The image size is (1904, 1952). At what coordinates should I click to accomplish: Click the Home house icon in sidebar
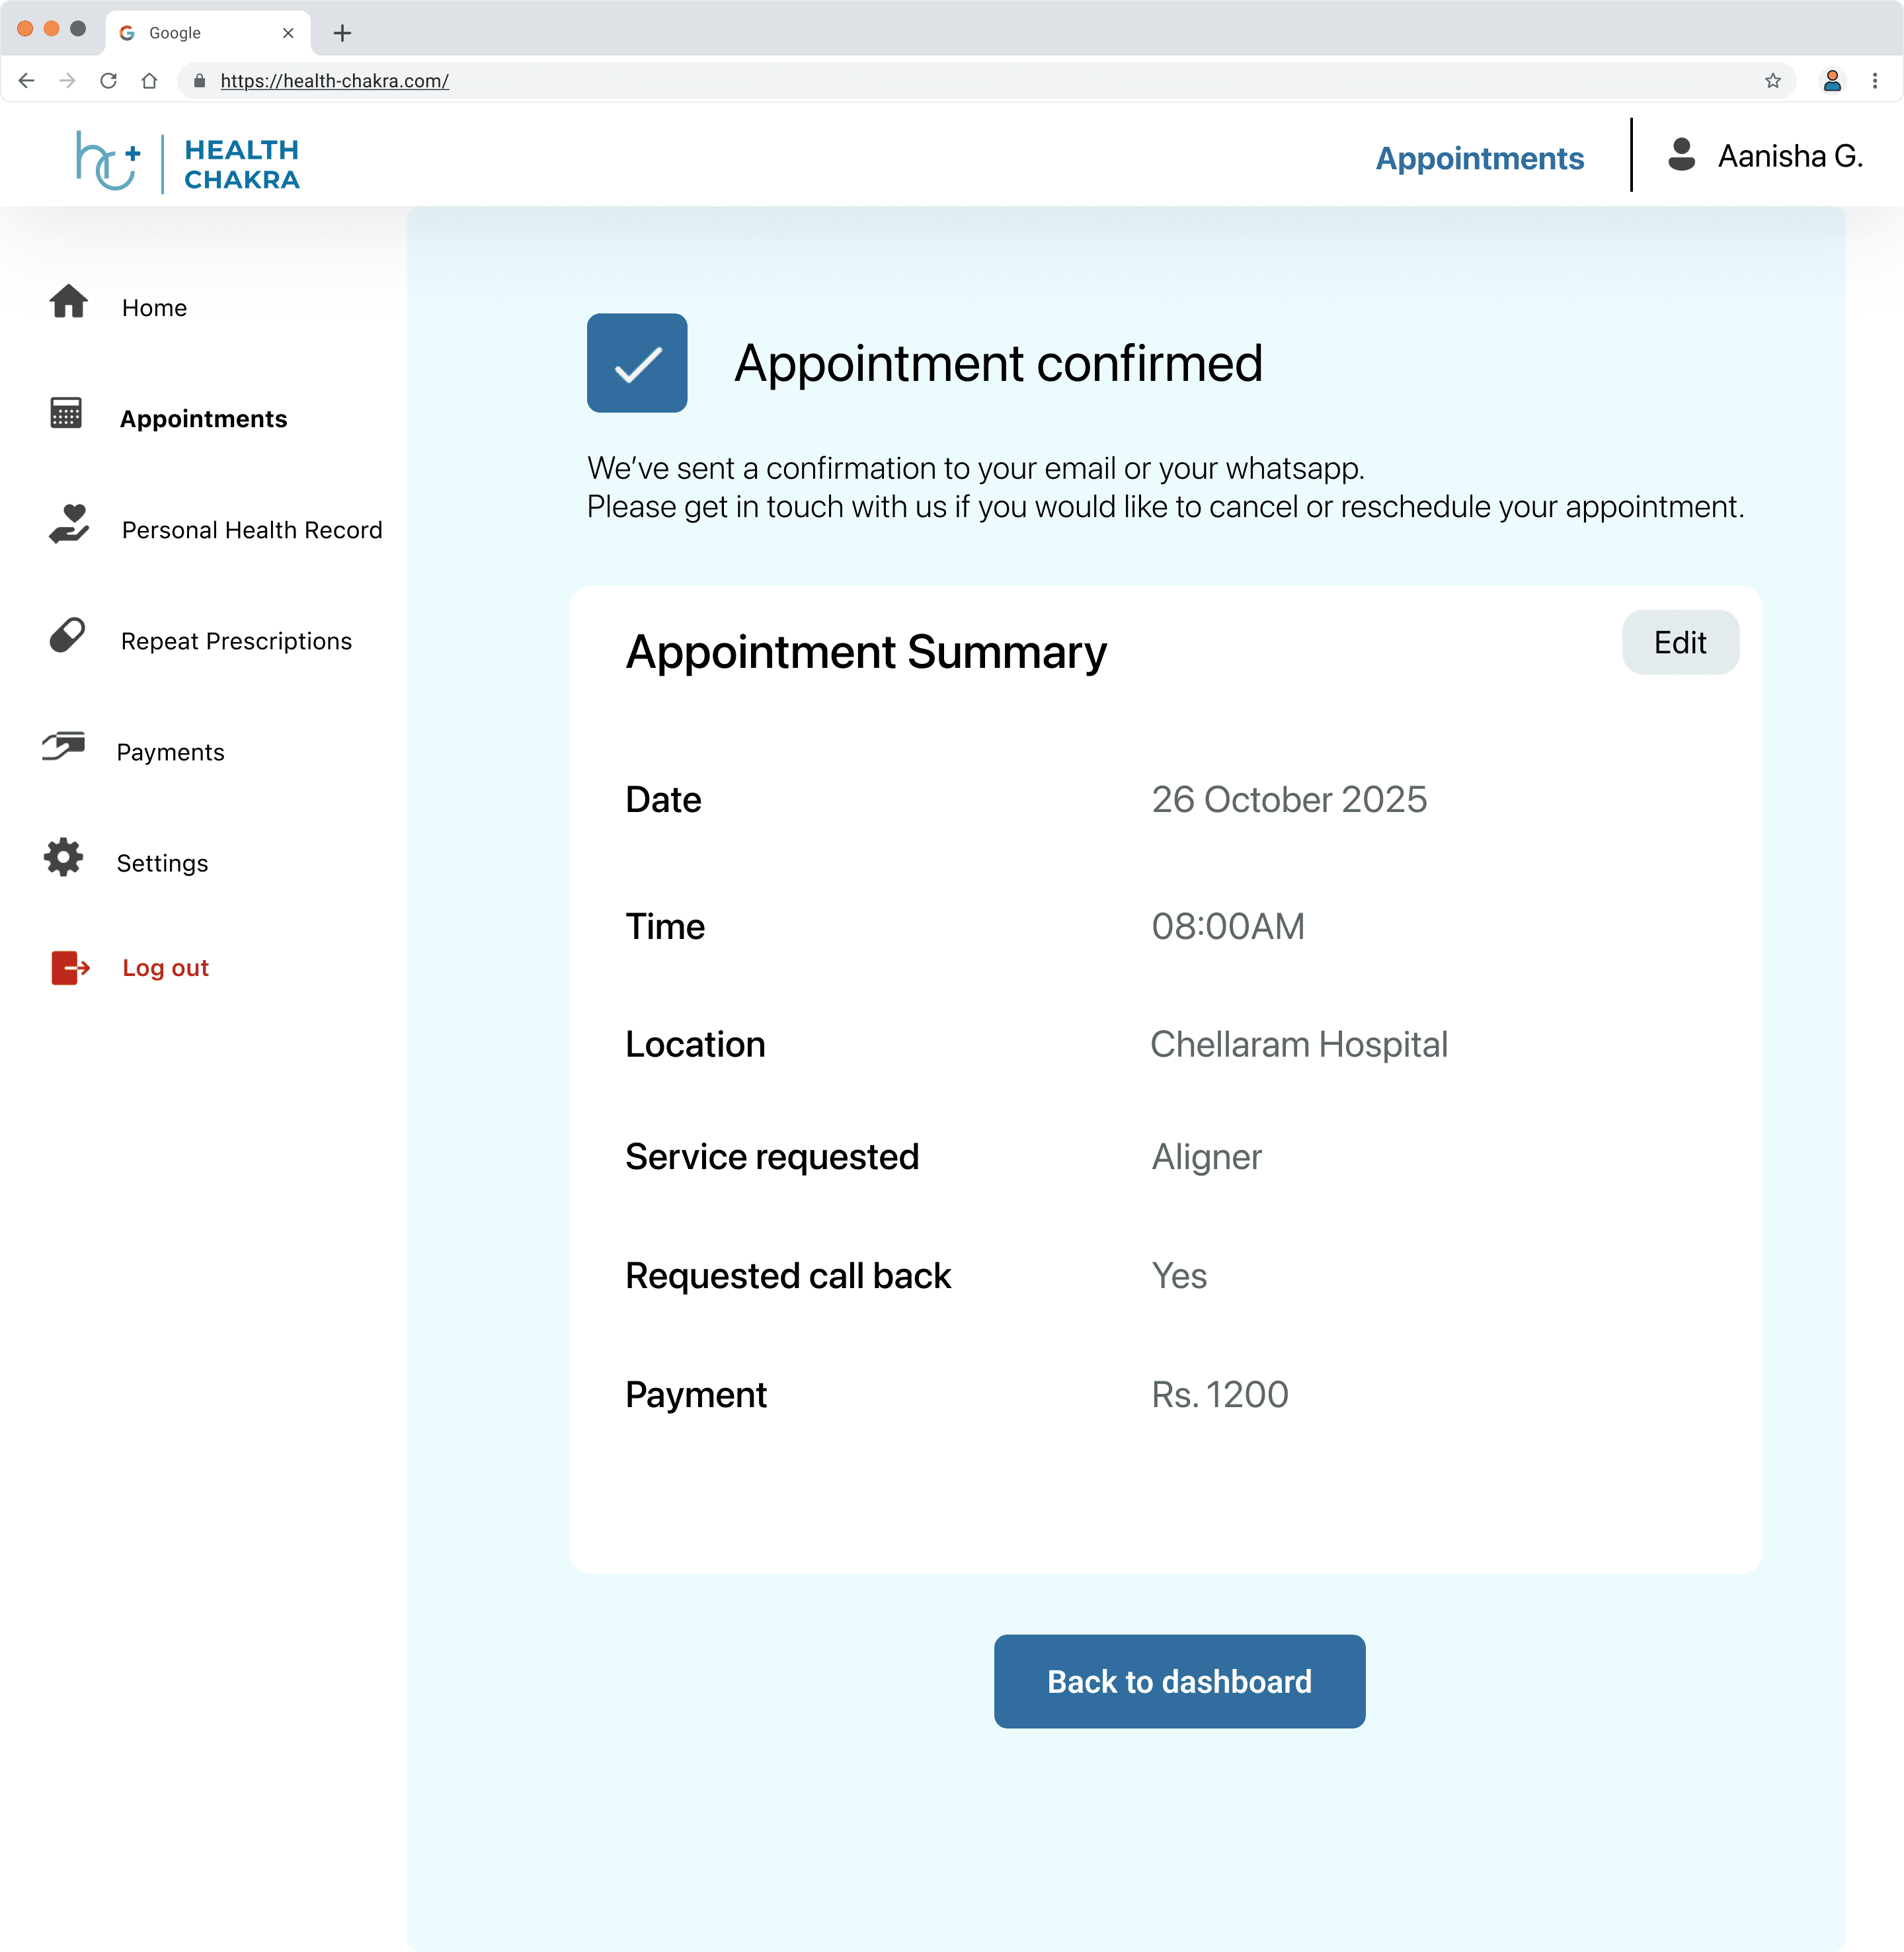68,301
